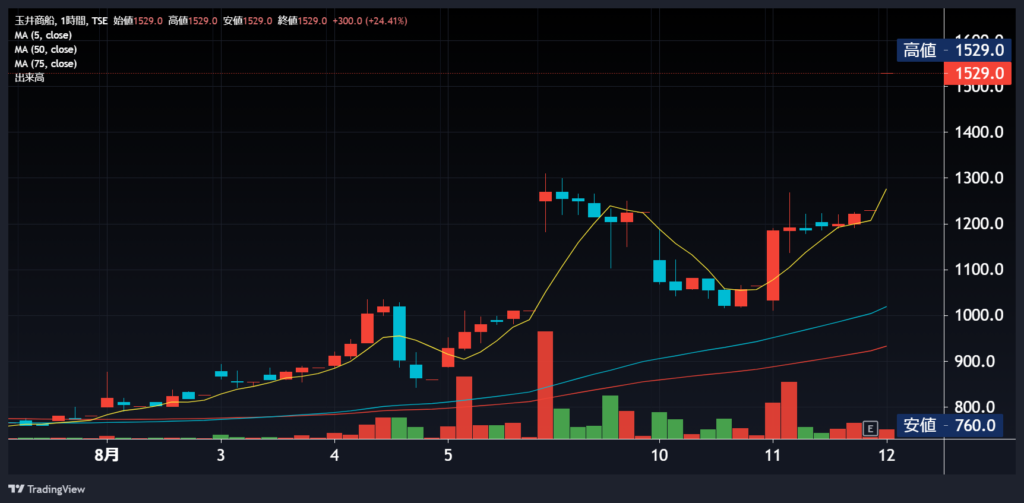Click the 5 date label on the time axis

coord(448,454)
